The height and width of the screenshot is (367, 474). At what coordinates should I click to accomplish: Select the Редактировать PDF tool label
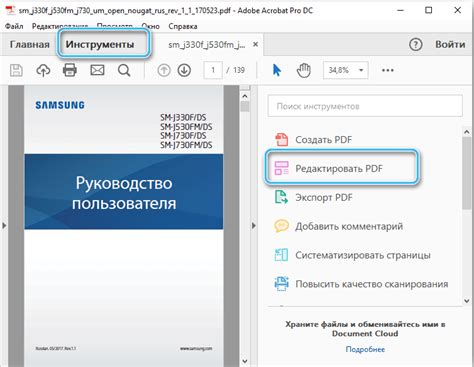click(339, 168)
